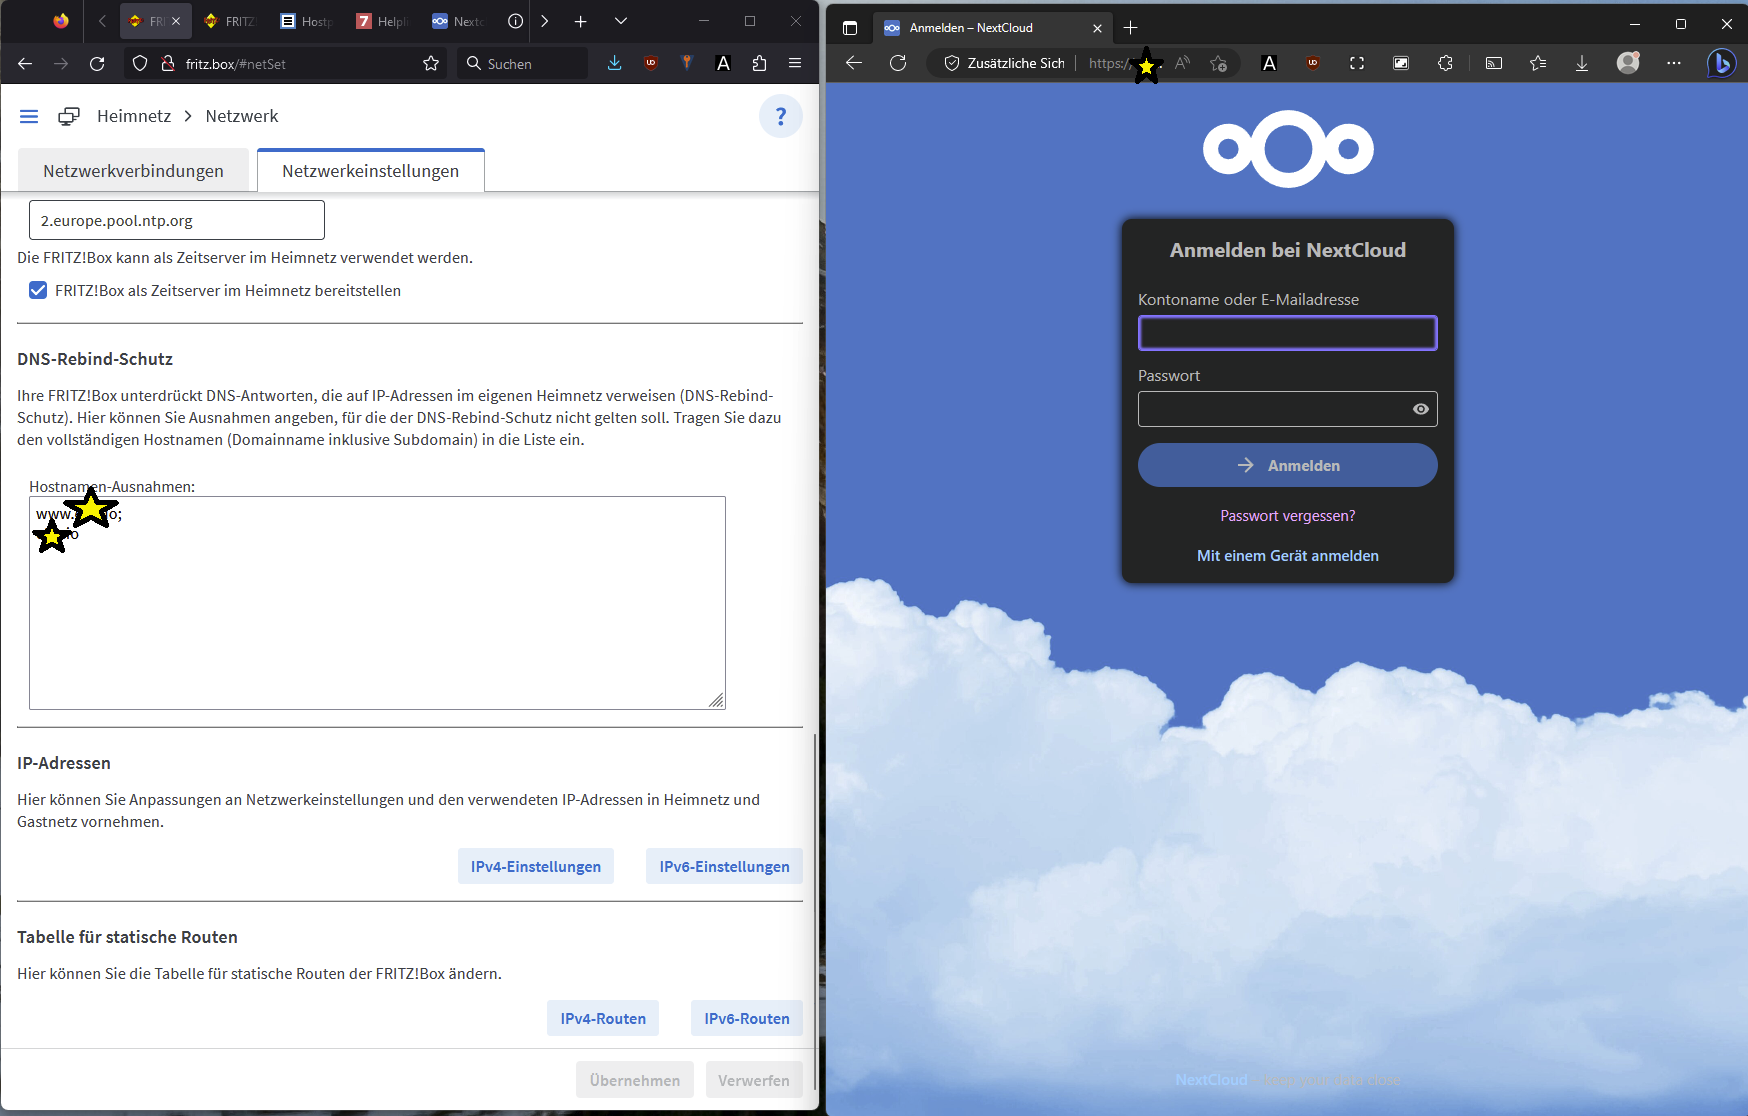Open Firefox downloads panel
This screenshot has width=1748, height=1116.
[615, 63]
